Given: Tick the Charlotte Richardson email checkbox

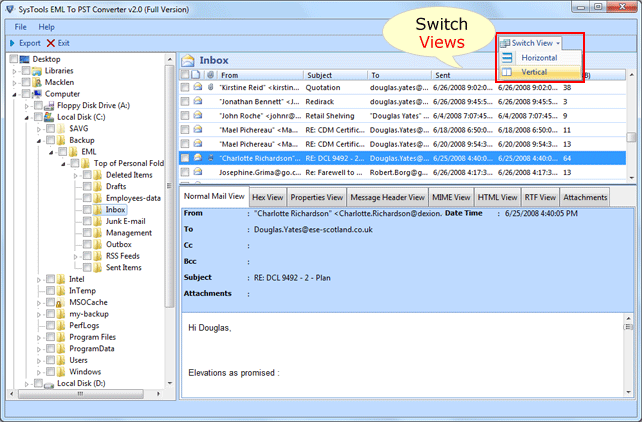Looking at the screenshot, I should (x=185, y=158).
